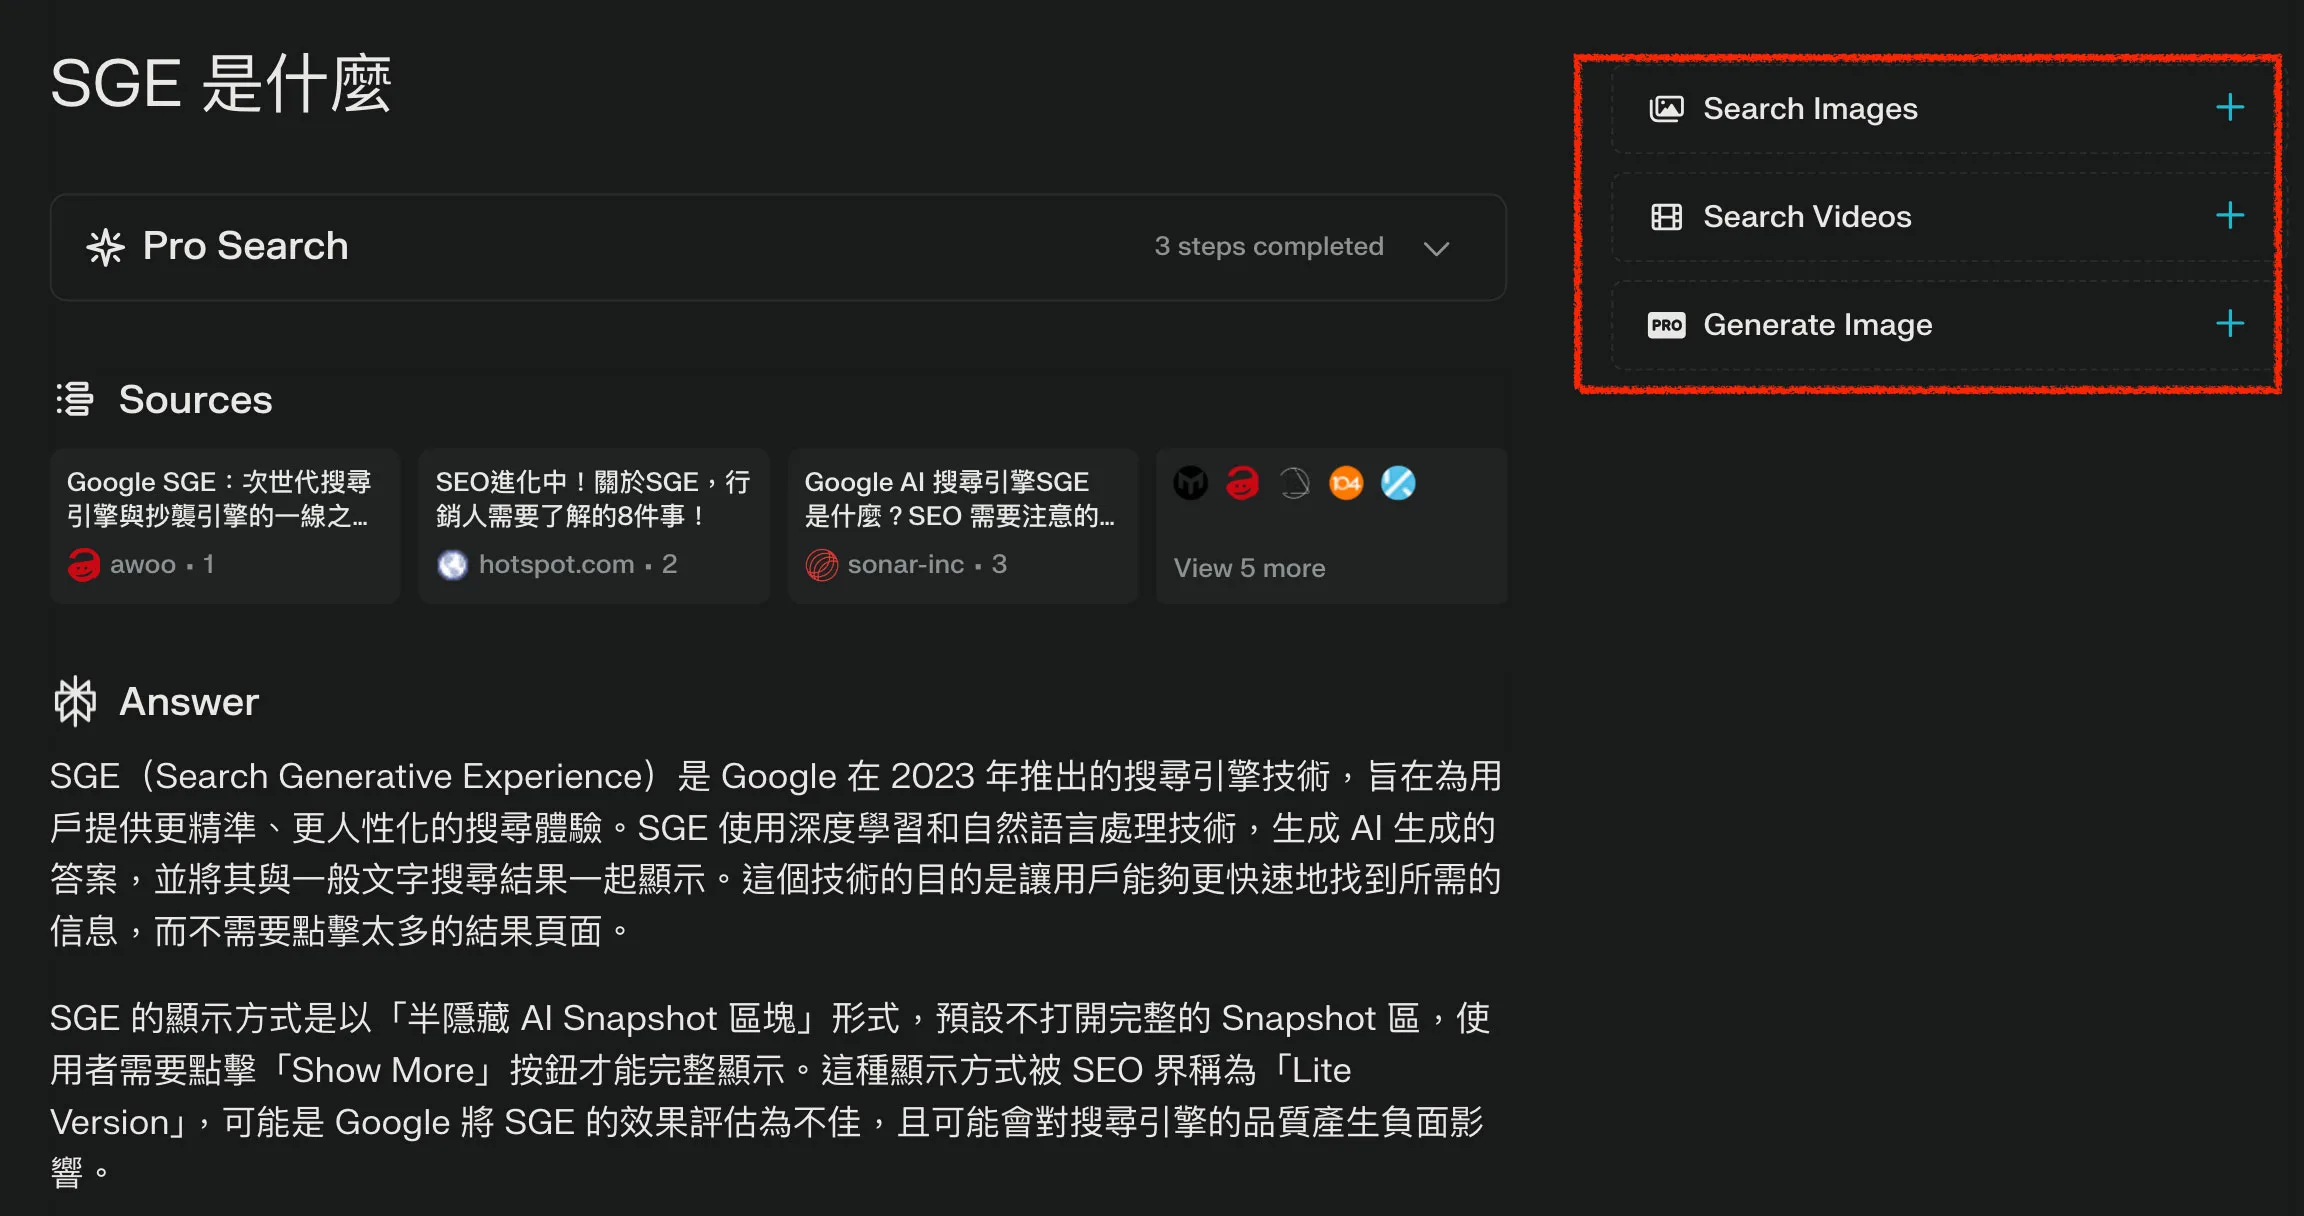
Task: Click the Pro Search sparkle icon
Action: [x=105, y=247]
